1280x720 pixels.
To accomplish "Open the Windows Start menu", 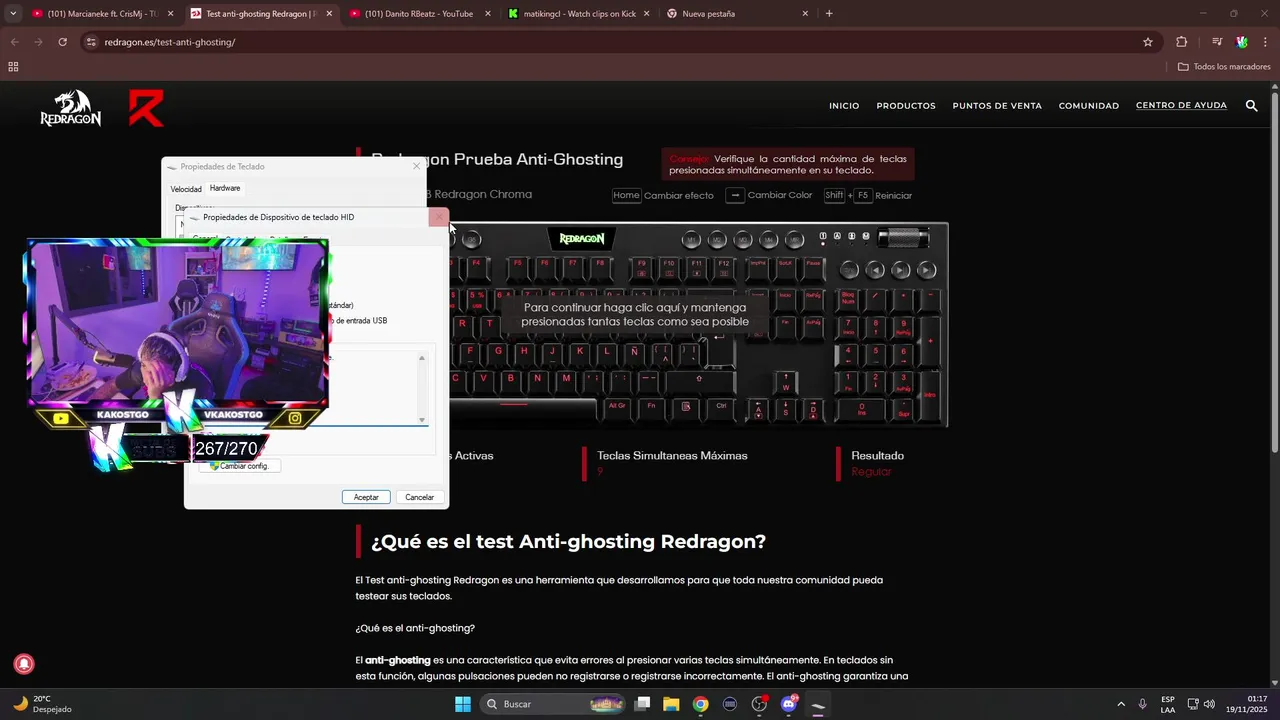I will (x=463, y=704).
